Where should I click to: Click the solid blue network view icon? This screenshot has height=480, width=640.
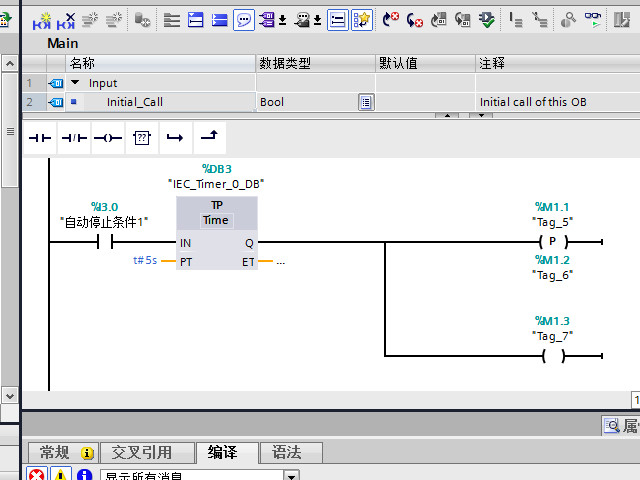220,20
